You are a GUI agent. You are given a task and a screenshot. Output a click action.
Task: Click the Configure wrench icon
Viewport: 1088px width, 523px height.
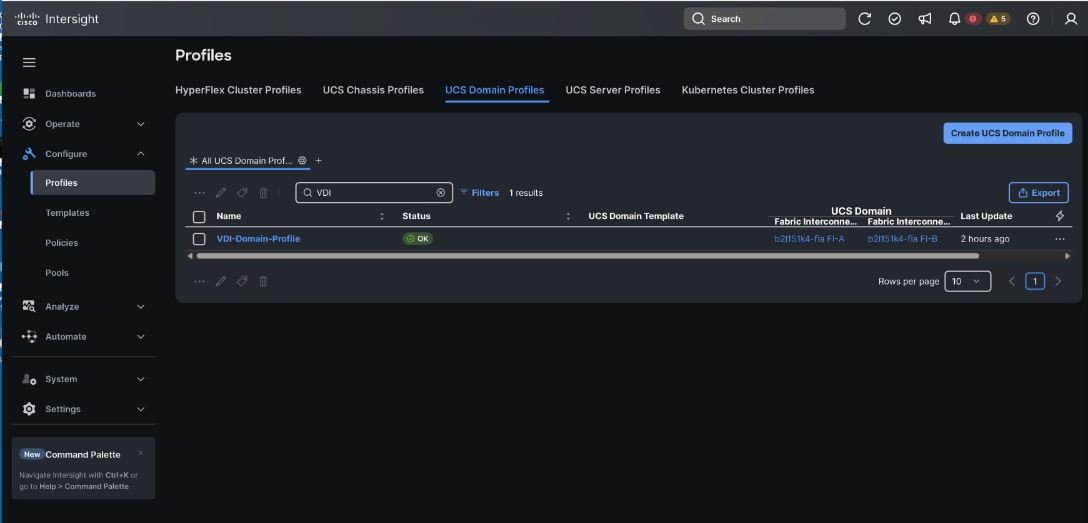pos(29,154)
